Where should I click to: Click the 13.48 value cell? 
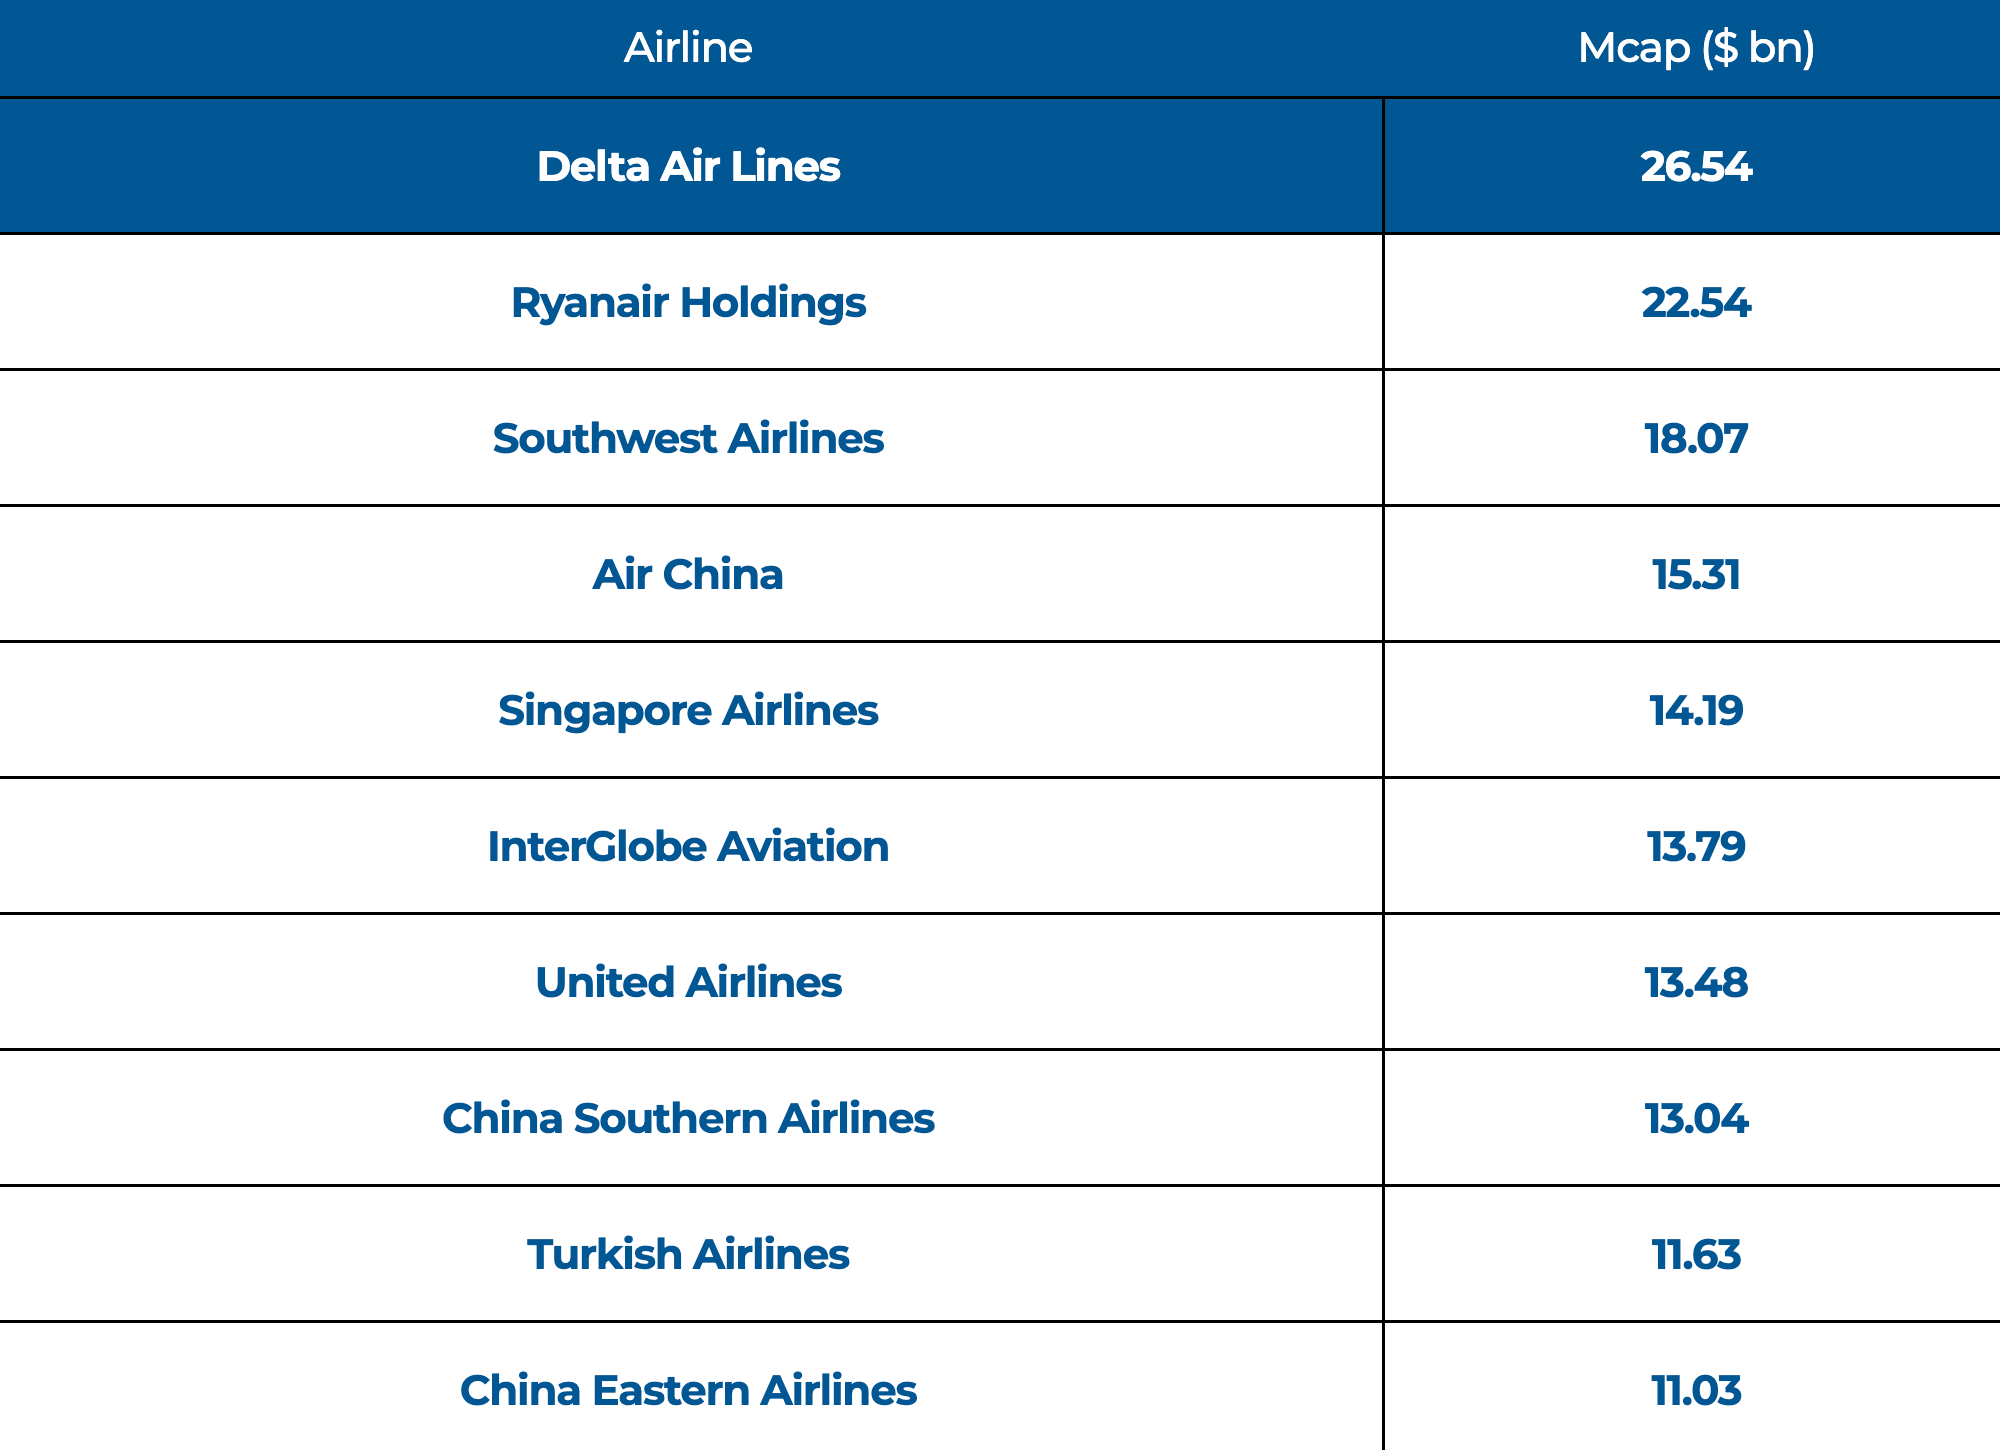tap(1696, 982)
